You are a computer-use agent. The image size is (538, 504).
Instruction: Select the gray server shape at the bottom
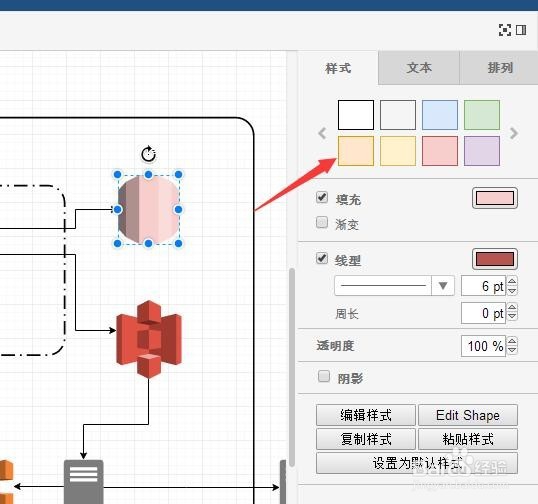pyautogui.click(x=83, y=482)
